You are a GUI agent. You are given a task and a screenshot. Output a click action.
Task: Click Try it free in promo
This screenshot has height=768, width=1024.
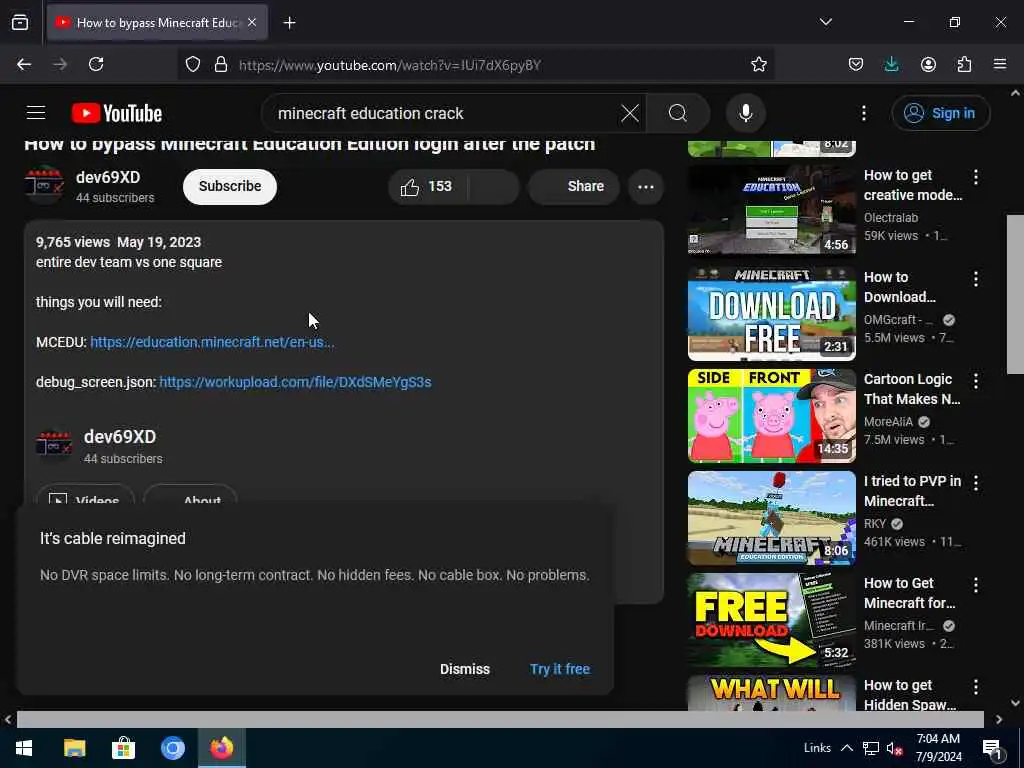[560, 669]
